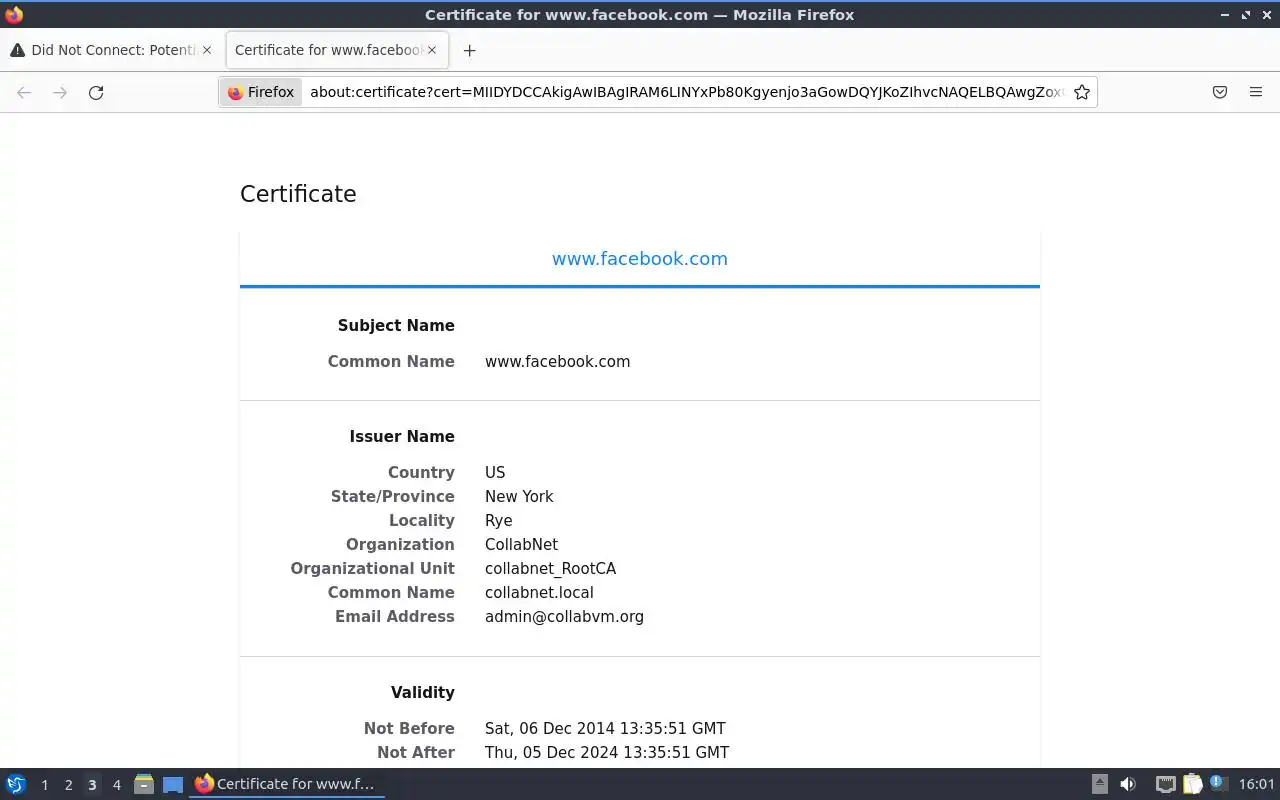Switch to workspace 4
This screenshot has height=800, width=1280.
[116, 785]
